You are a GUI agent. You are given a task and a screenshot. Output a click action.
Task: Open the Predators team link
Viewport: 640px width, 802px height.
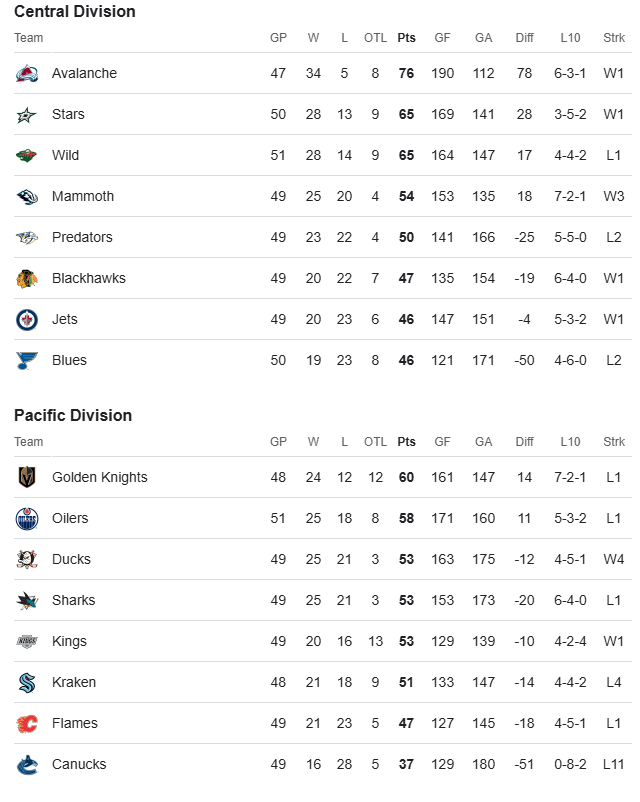(x=82, y=237)
